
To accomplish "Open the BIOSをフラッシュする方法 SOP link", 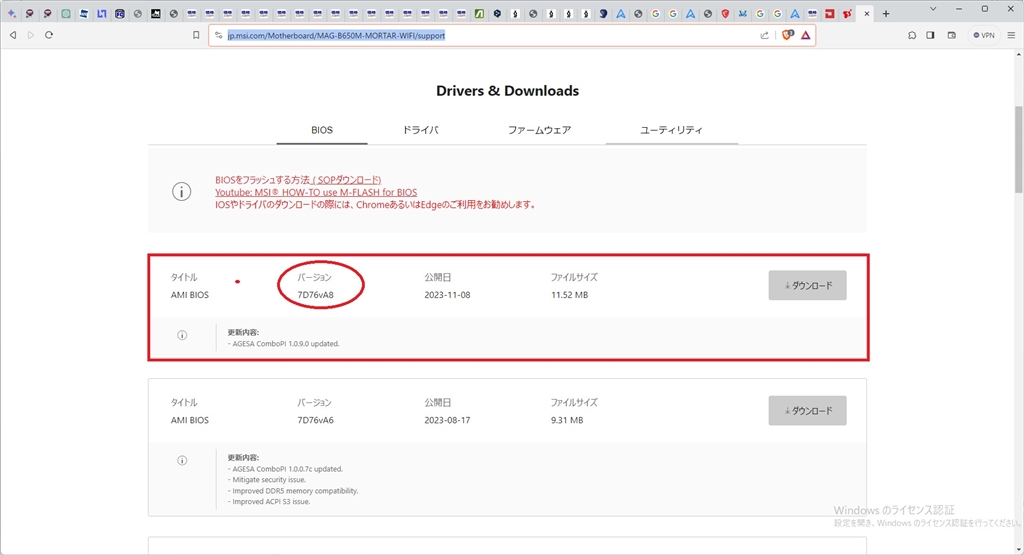I will tap(298, 180).
